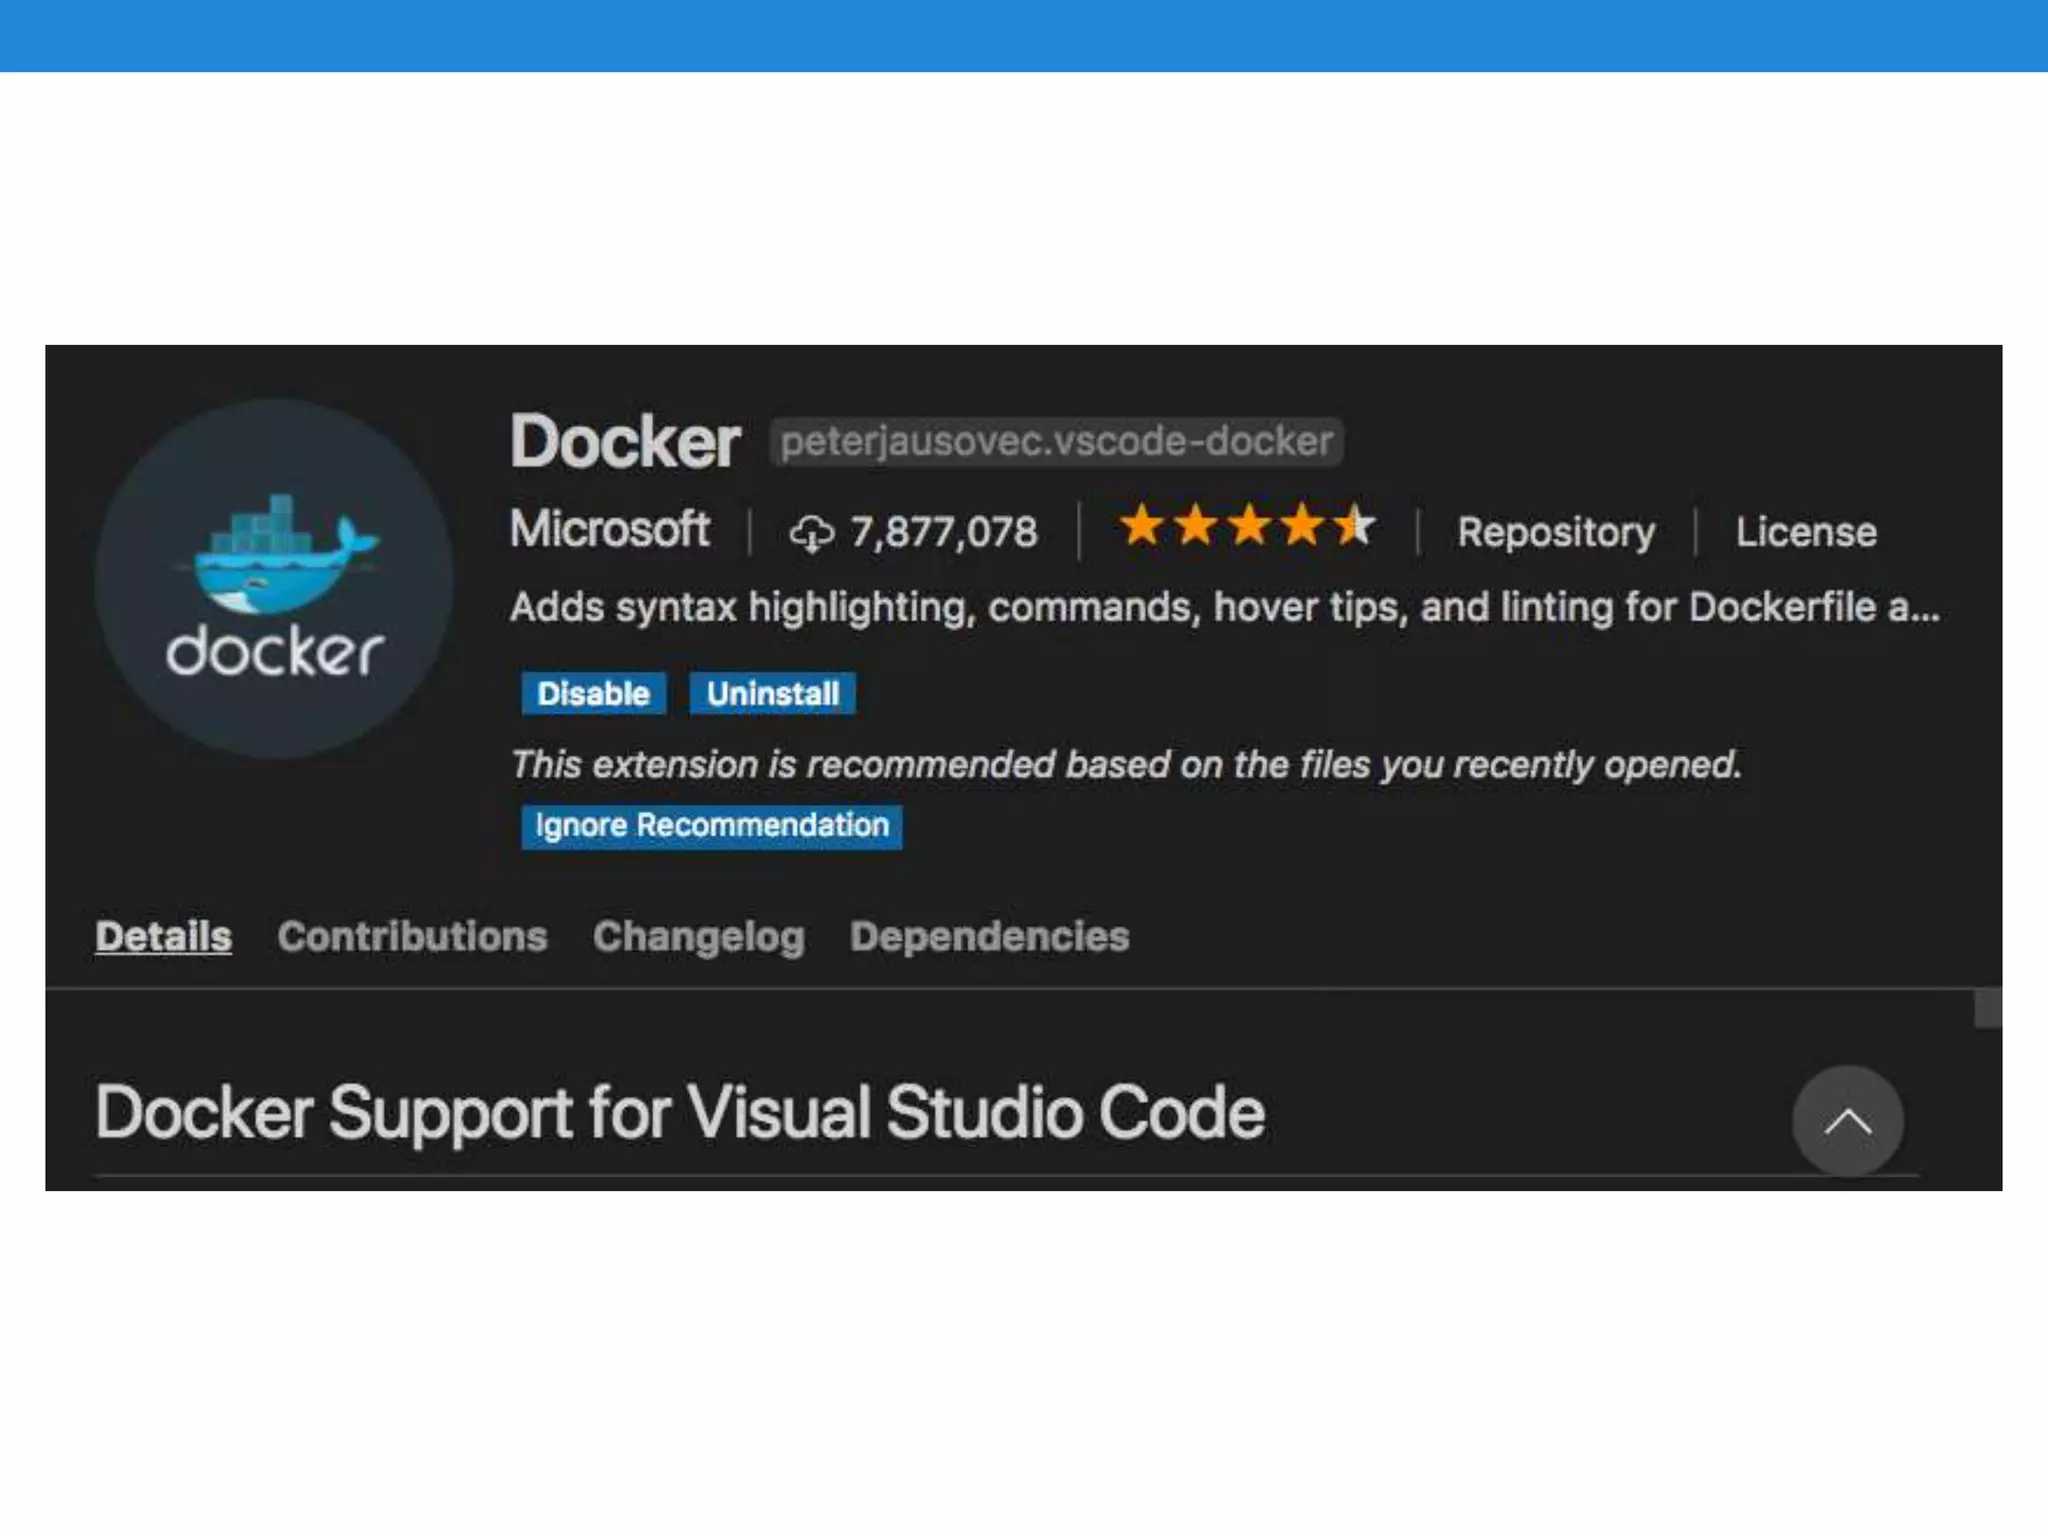Open the Microsoft publisher link
This screenshot has width=2048, height=1536.
[x=610, y=529]
